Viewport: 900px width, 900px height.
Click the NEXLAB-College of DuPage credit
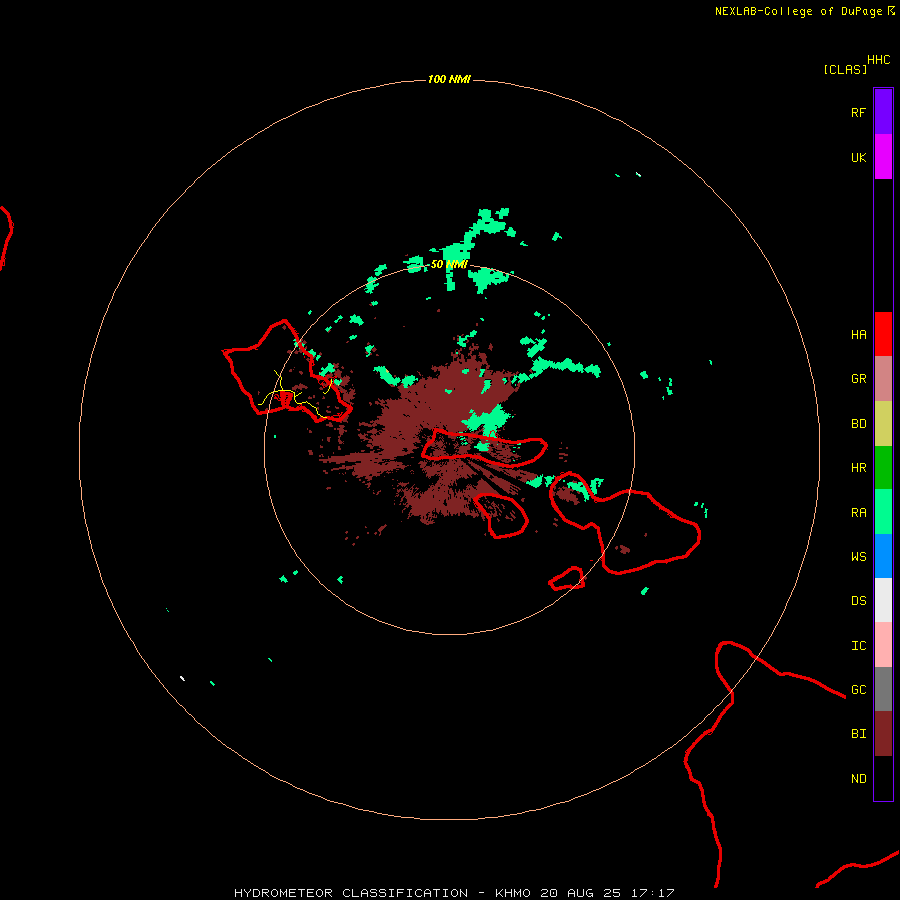coord(798,11)
